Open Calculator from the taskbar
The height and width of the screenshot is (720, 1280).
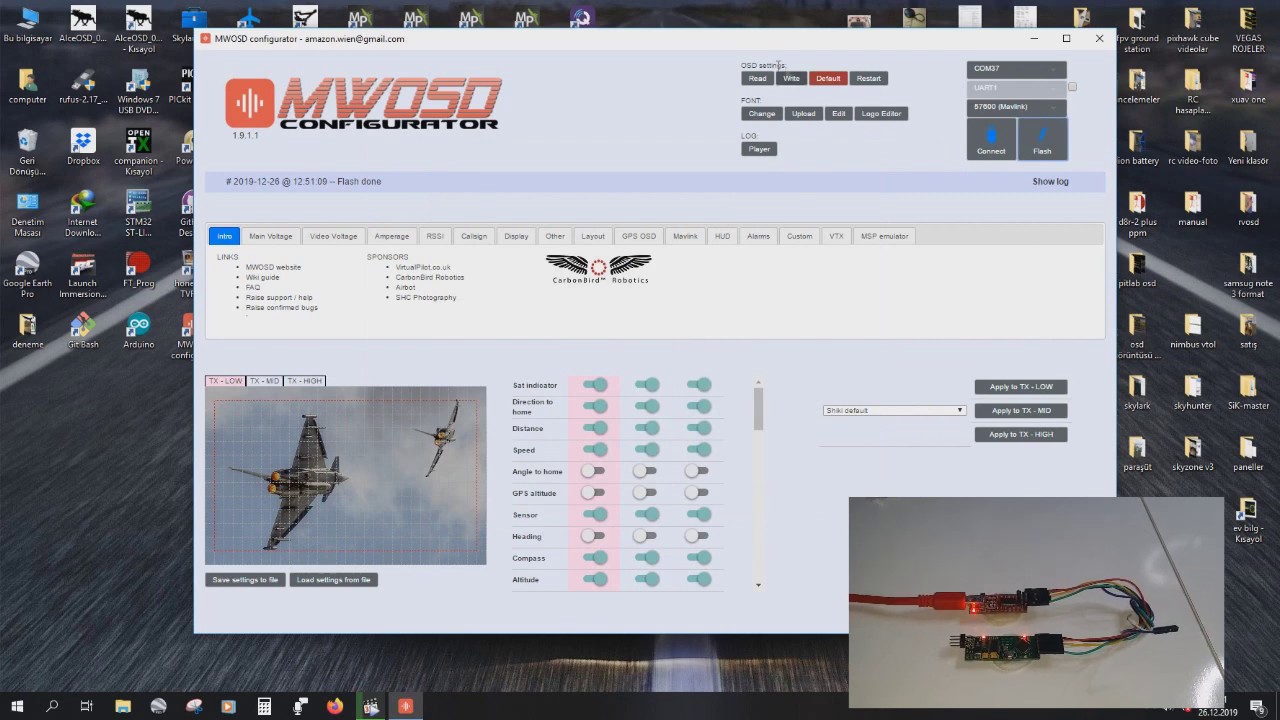tap(264, 706)
